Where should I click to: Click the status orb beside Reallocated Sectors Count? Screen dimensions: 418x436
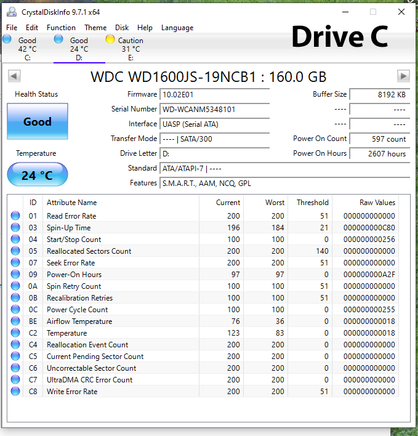pyautogui.click(x=15, y=251)
